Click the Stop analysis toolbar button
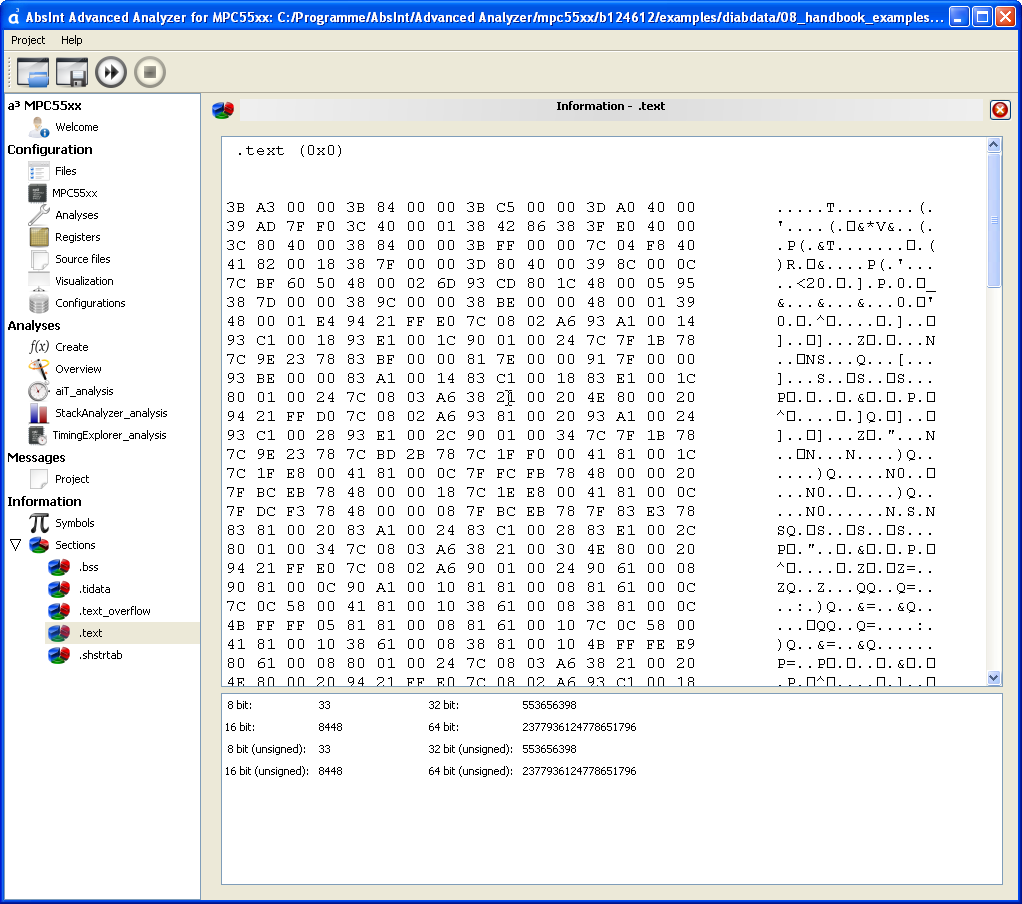This screenshot has width=1022, height=904. (150, 72)
